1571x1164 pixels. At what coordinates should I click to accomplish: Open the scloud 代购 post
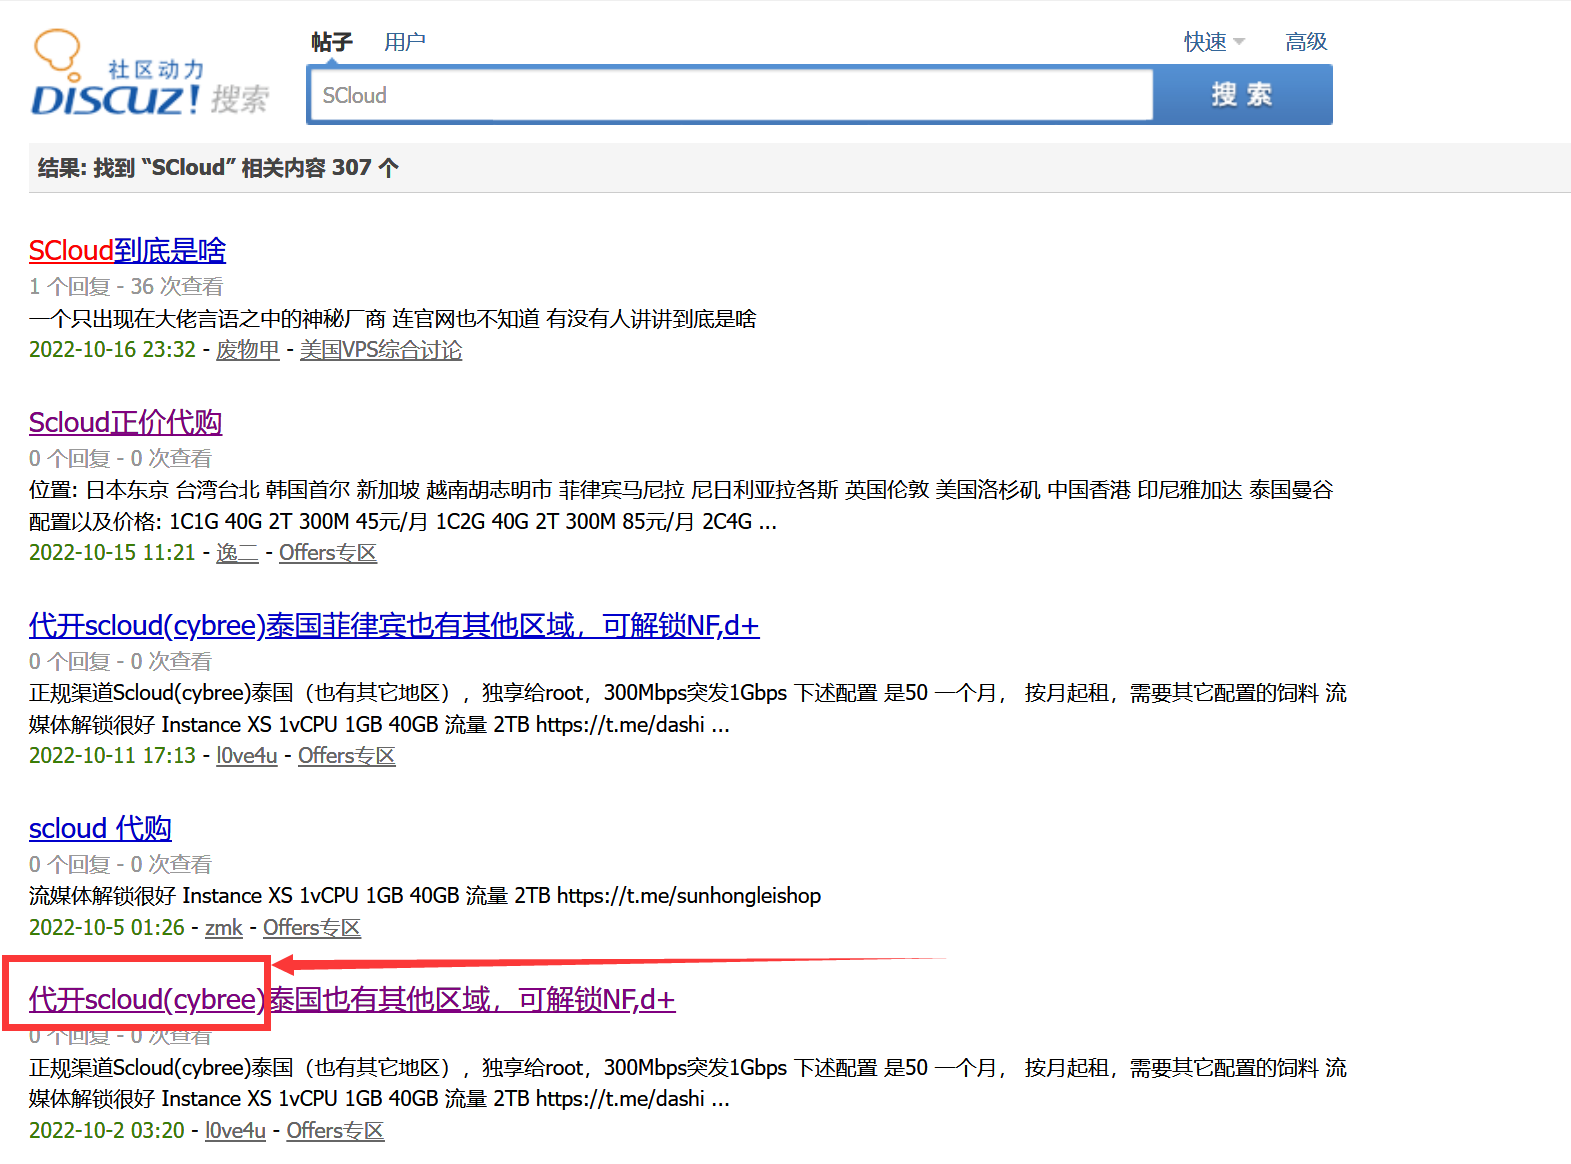click(100, 828)
